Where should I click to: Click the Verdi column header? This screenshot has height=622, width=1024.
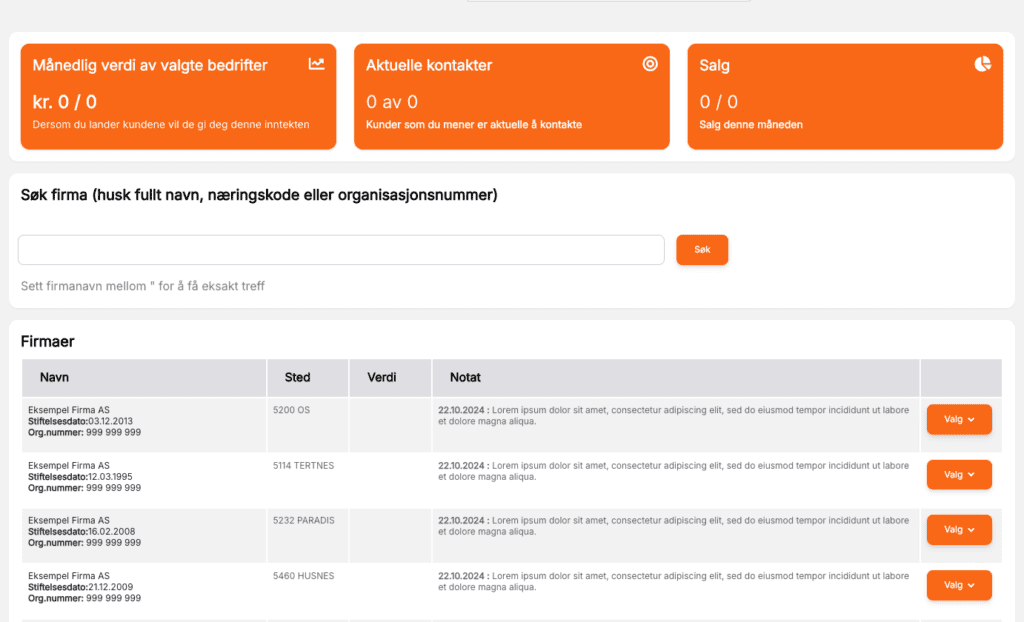(x=382, y=378)
